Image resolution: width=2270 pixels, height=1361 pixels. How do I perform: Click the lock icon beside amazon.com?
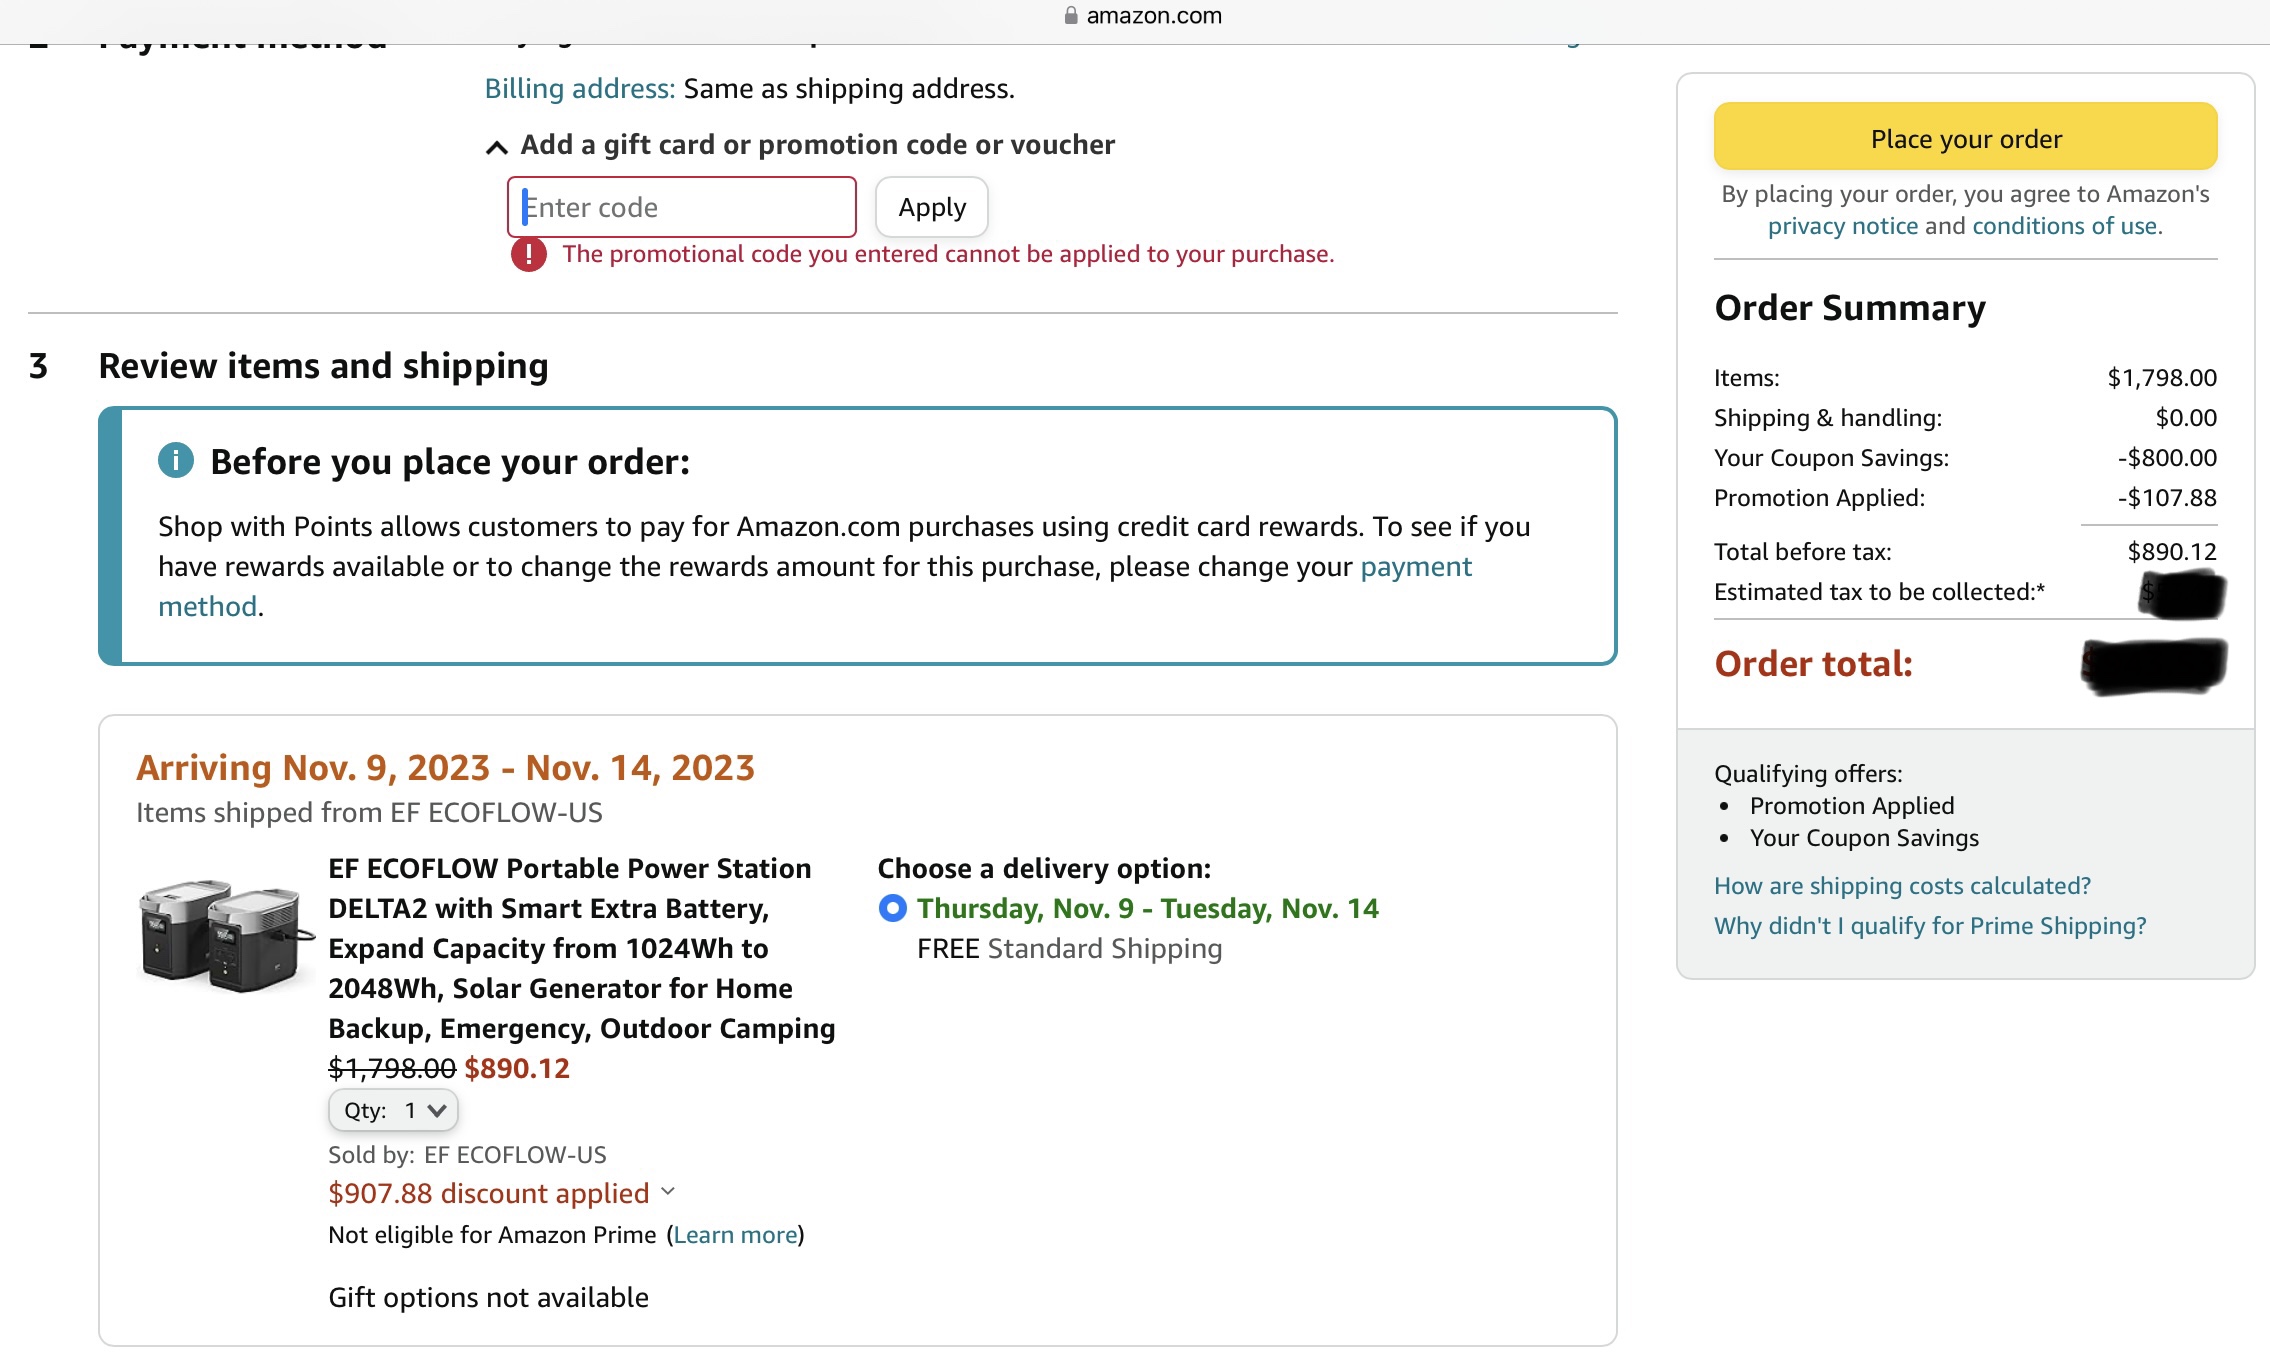tap(1071, 15)
